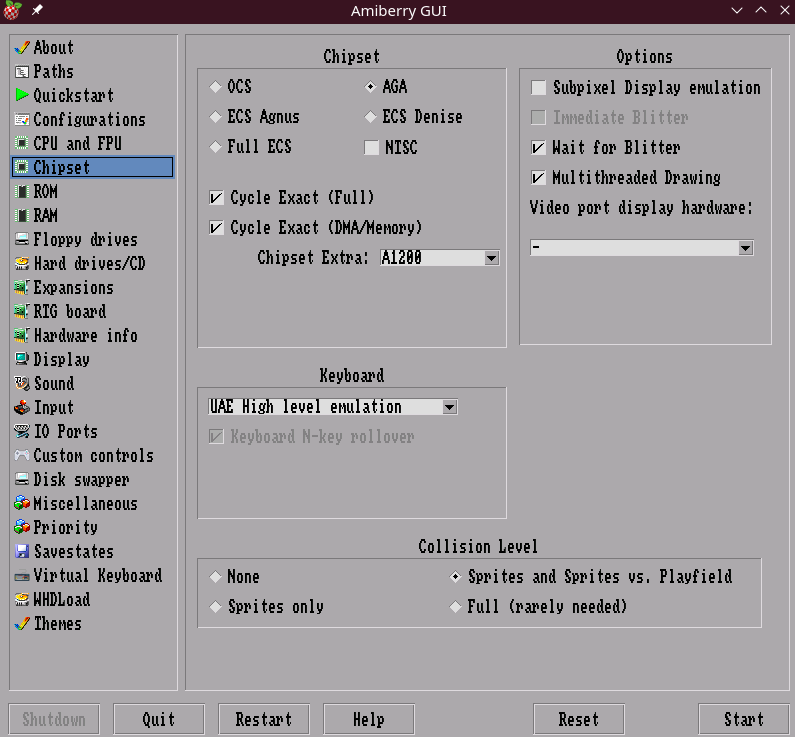This screenshot has height=737, width=795.
Task: Open the About panel via its checkmark icon
Action: [x=22, y=48]
